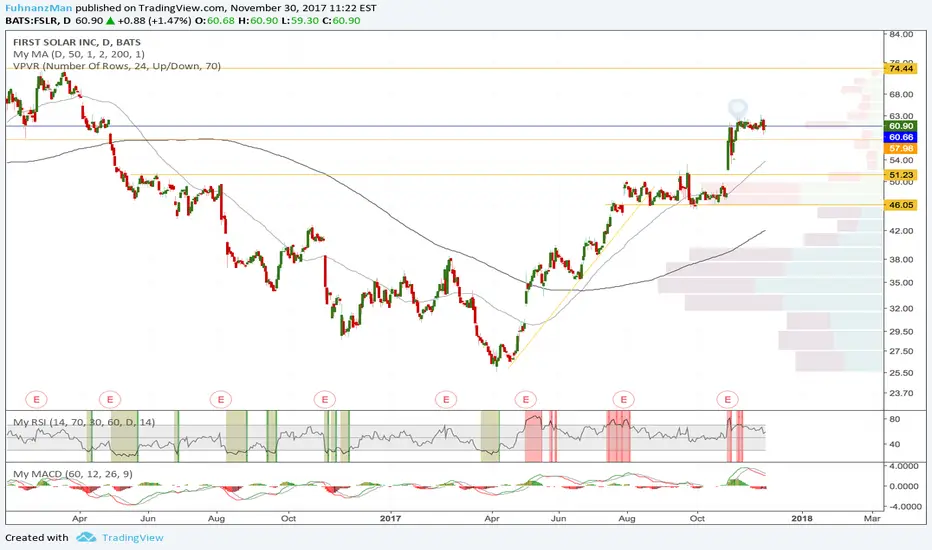Click the Mar label on time axis
The height and width of the screenshot is (550, 932).
[x=872, y=518]
